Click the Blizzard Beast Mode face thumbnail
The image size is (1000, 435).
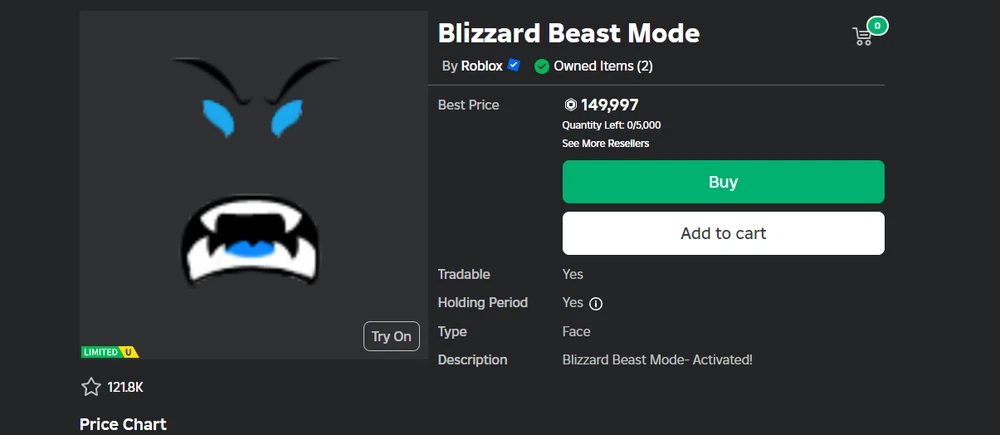click(253, 185)
